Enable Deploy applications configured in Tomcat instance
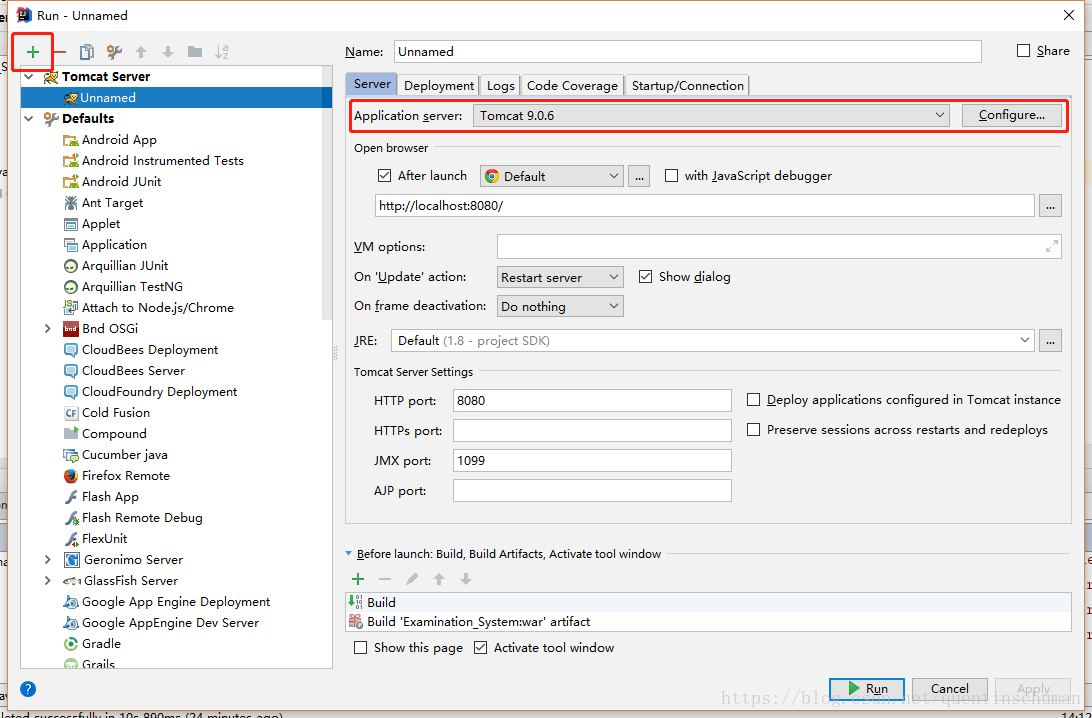1092x718 pixels. tap(753, 400)
